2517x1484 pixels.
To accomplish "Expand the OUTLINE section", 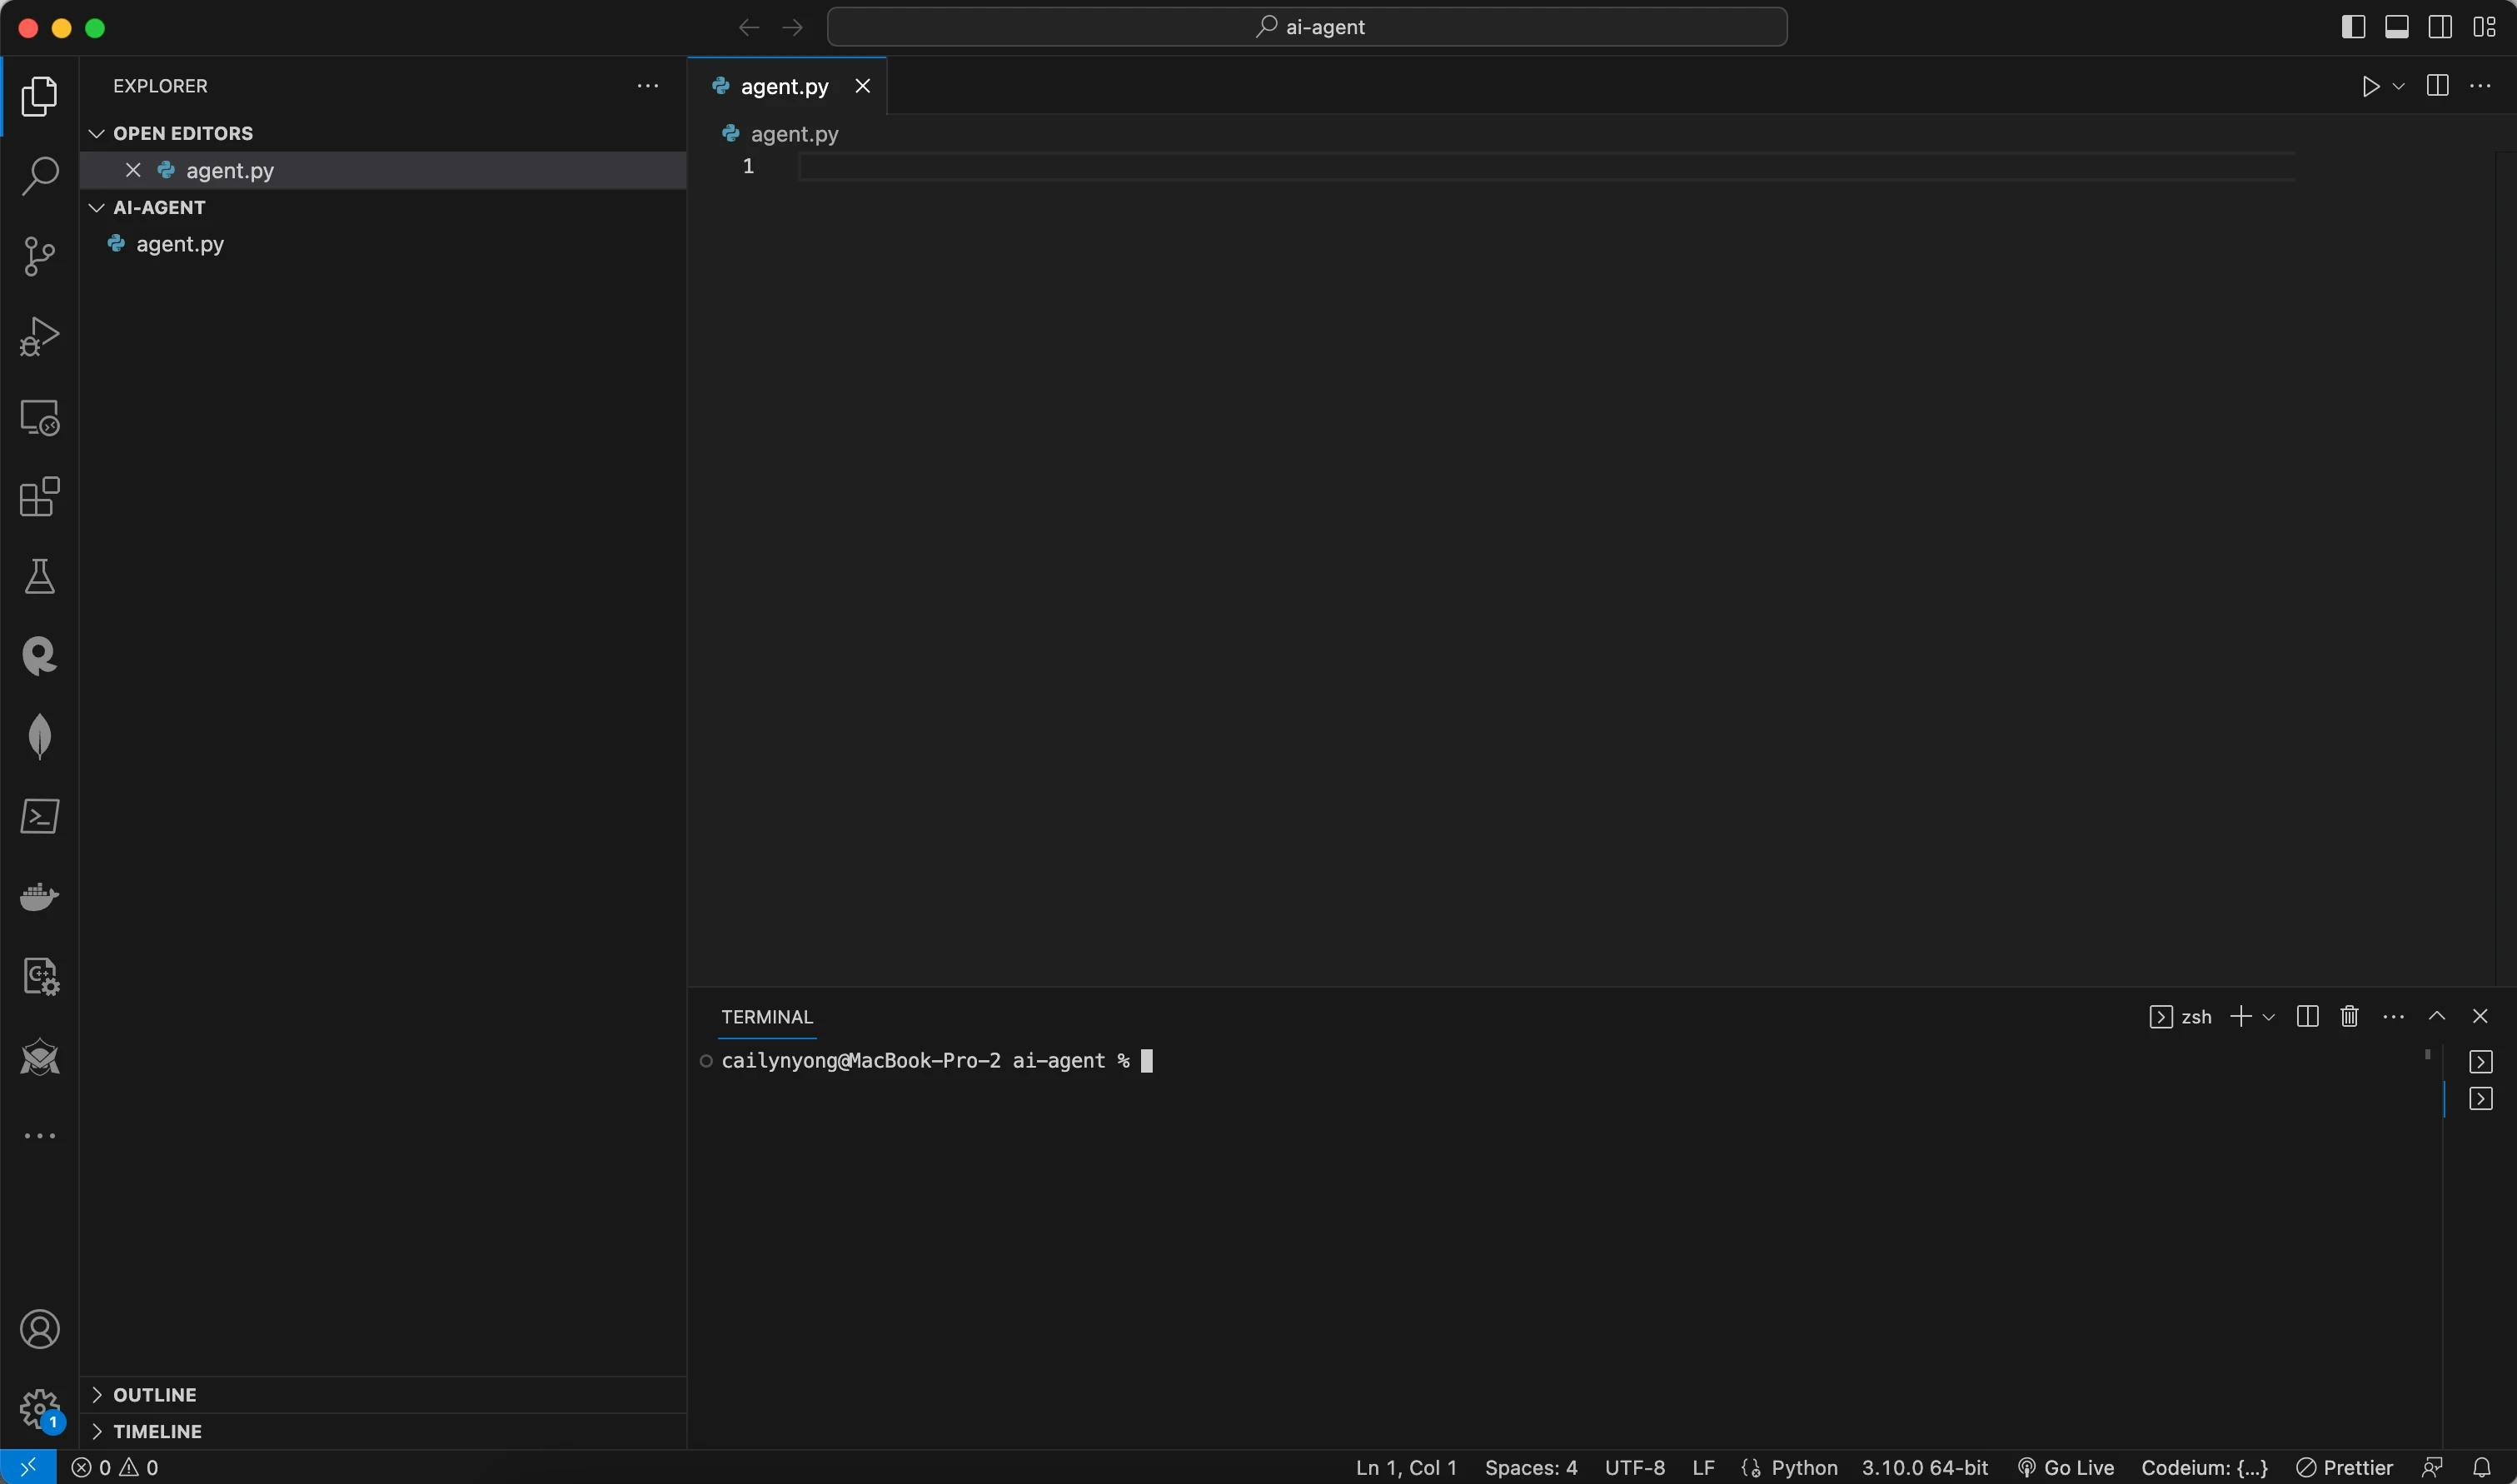I will point(154,1394).
